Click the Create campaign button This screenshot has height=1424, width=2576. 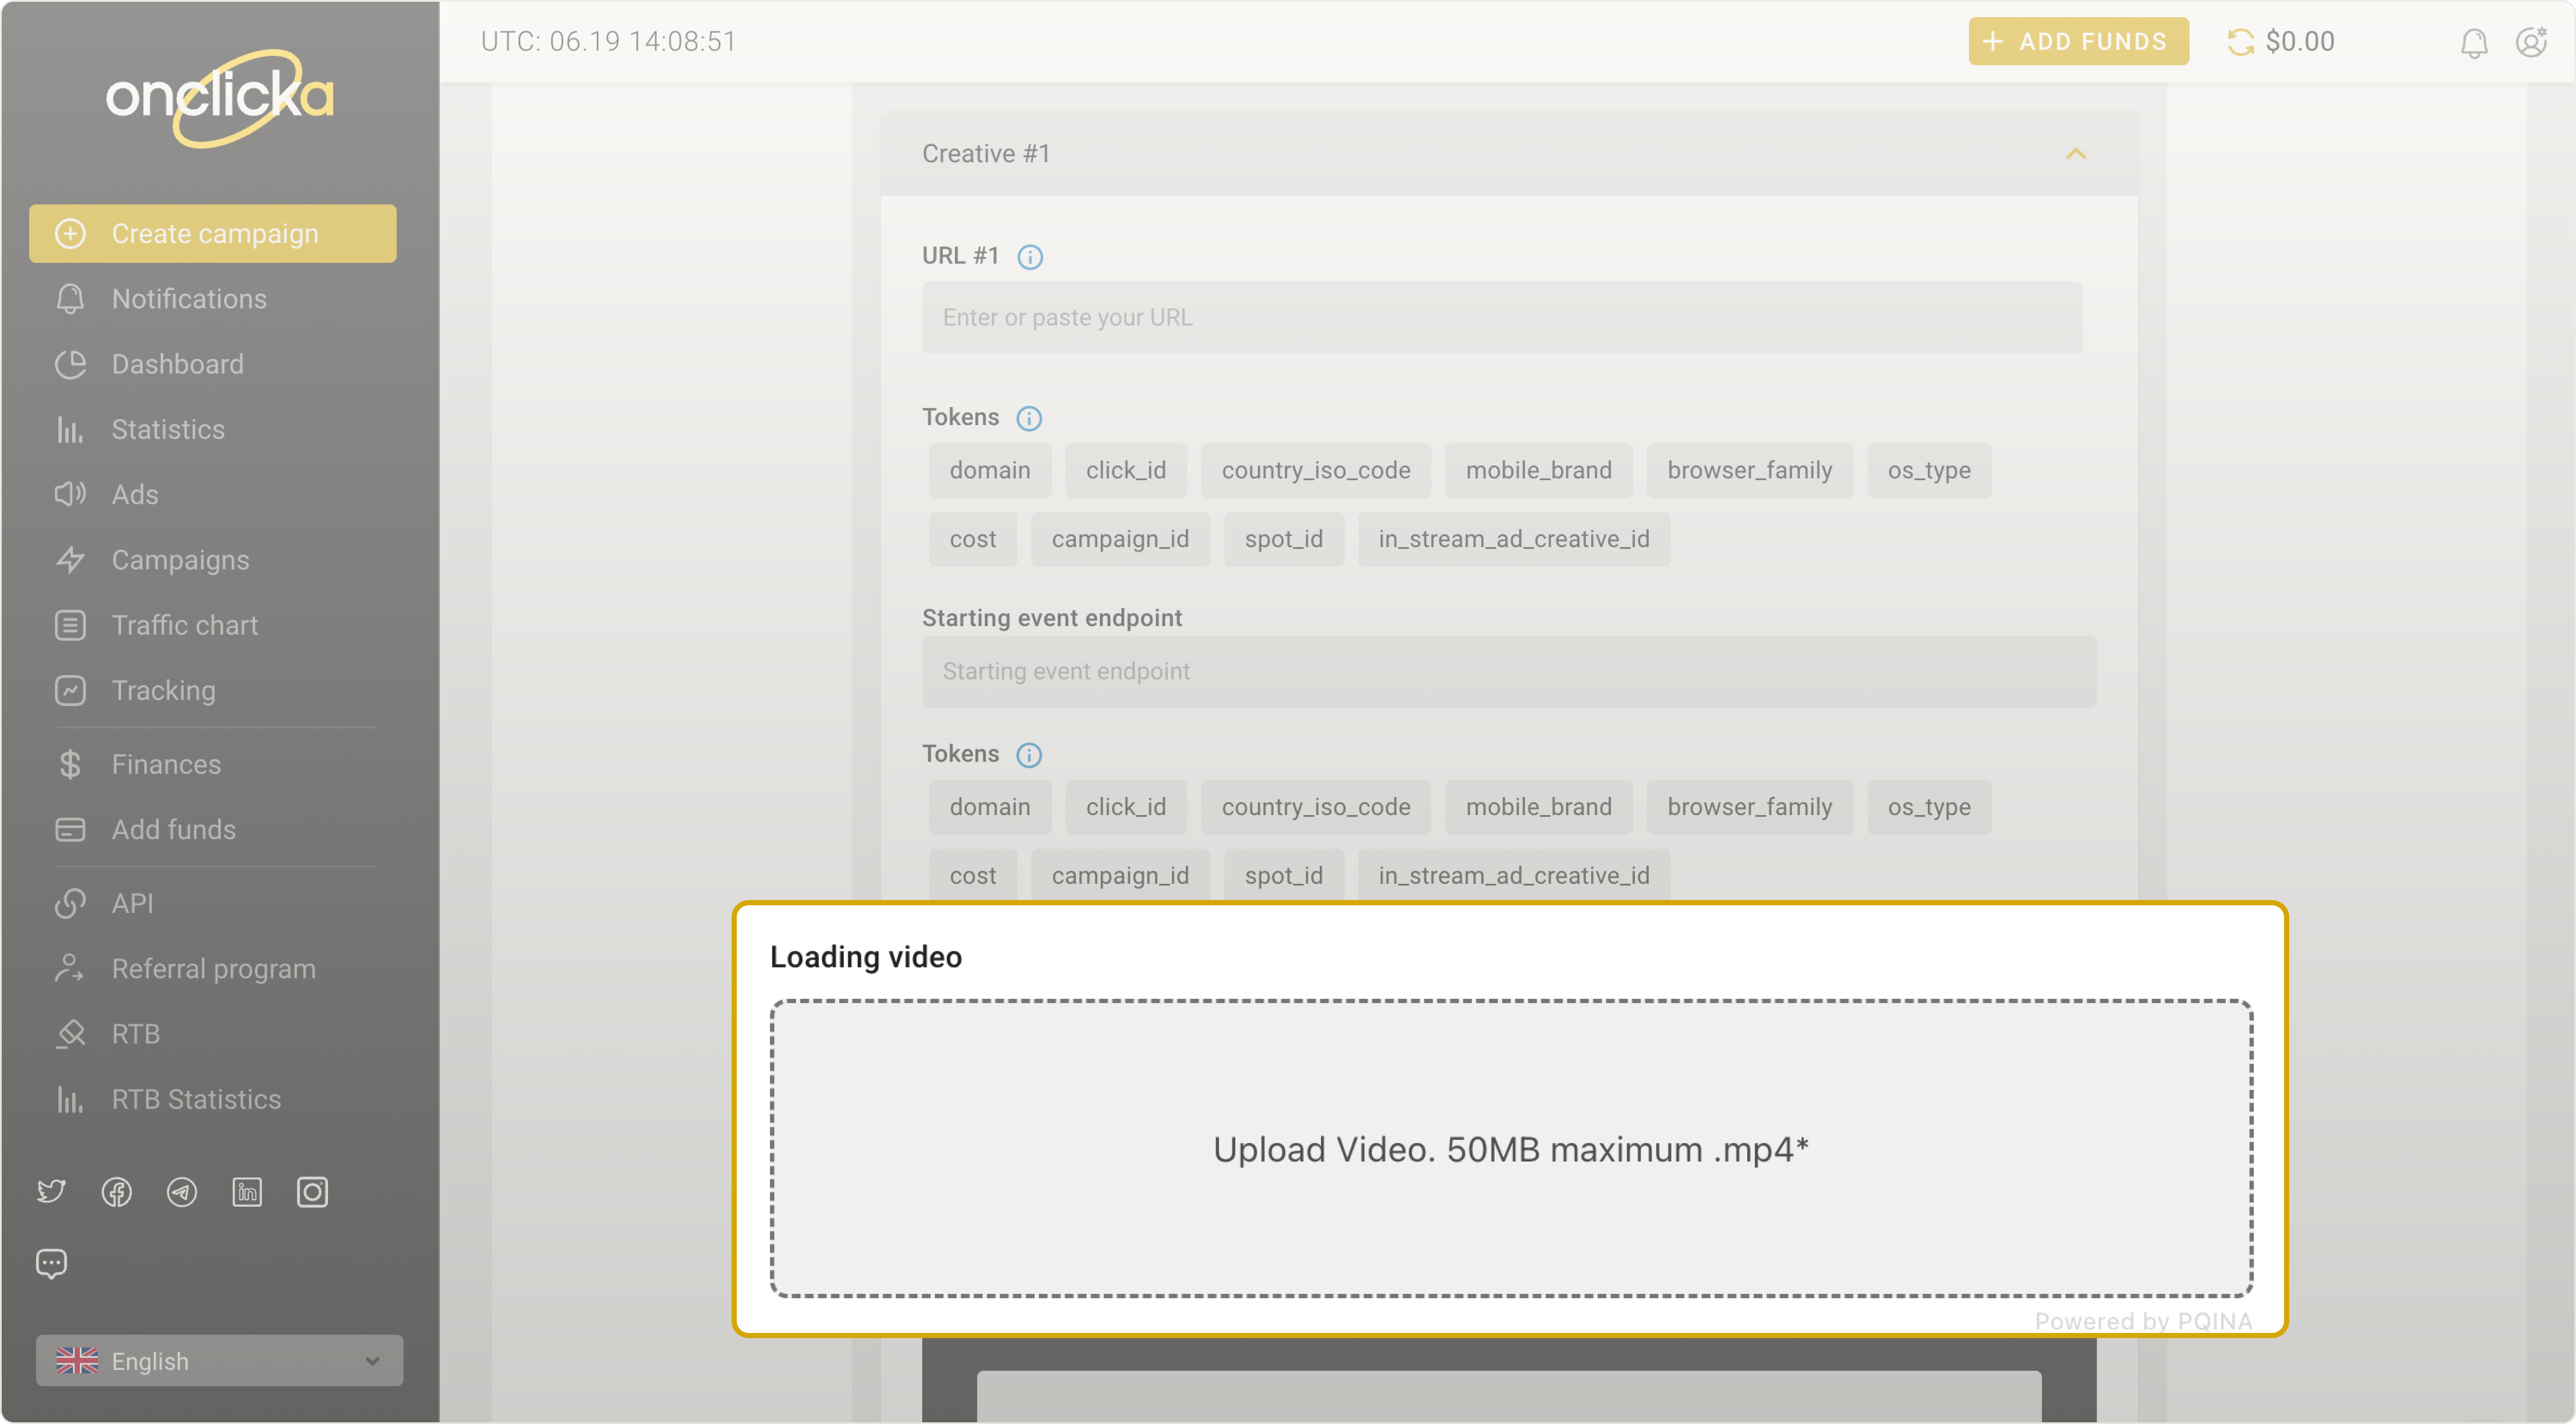[213, 234]
